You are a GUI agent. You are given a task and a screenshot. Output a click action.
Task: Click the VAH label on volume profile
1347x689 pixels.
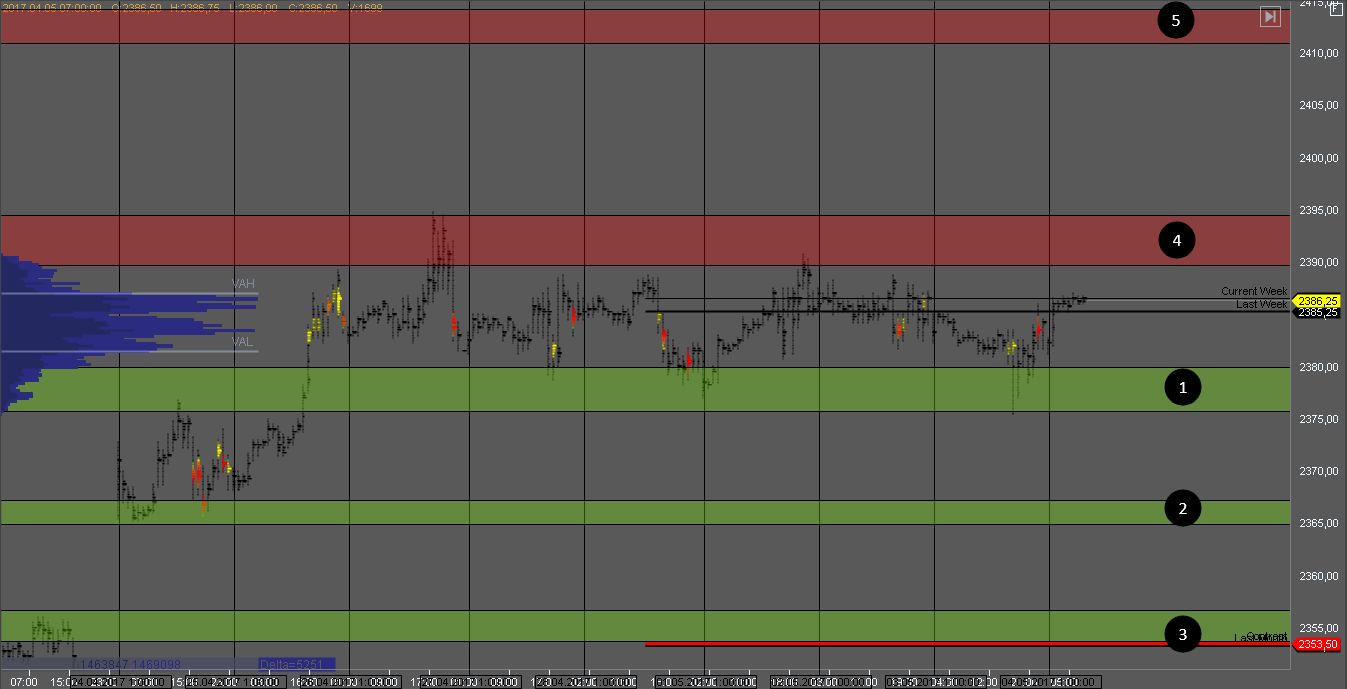point(243,284)
